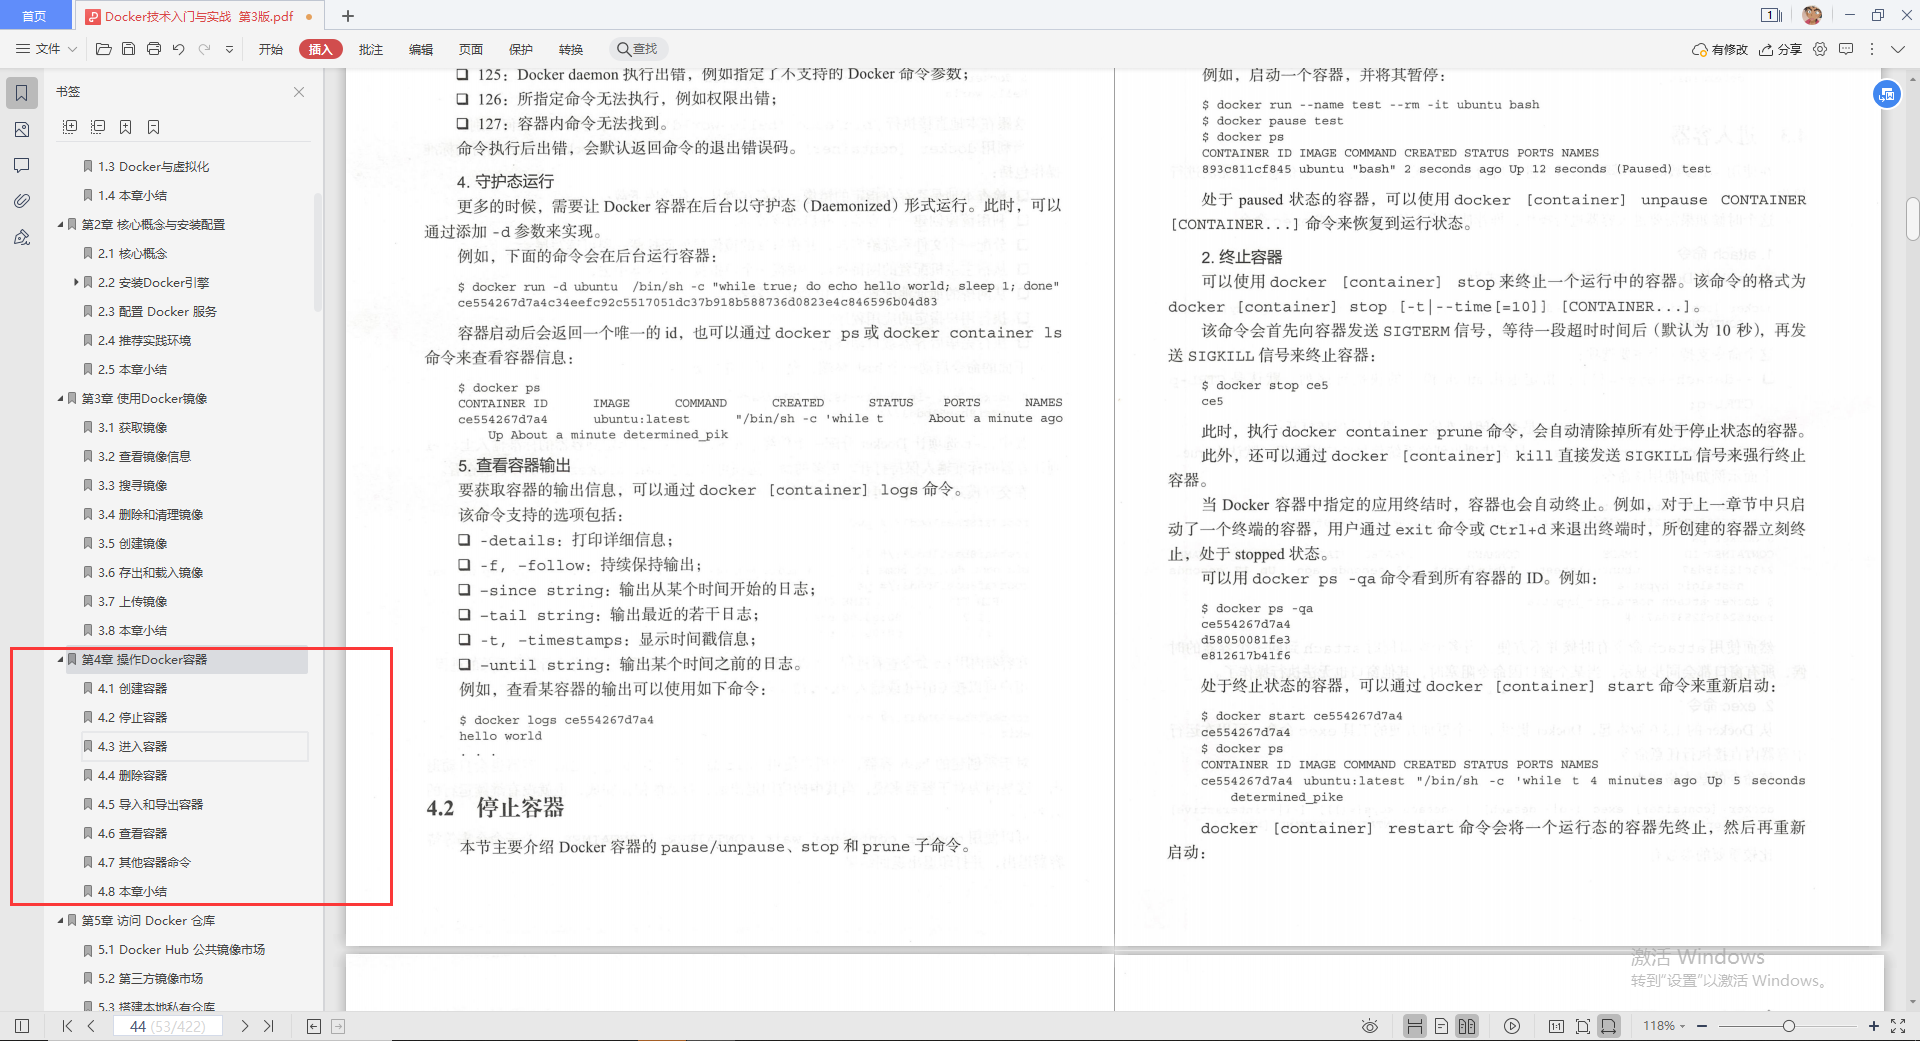Click the save icon in toolbar
The image size is (1920, 1041).
tap(128, 49)
